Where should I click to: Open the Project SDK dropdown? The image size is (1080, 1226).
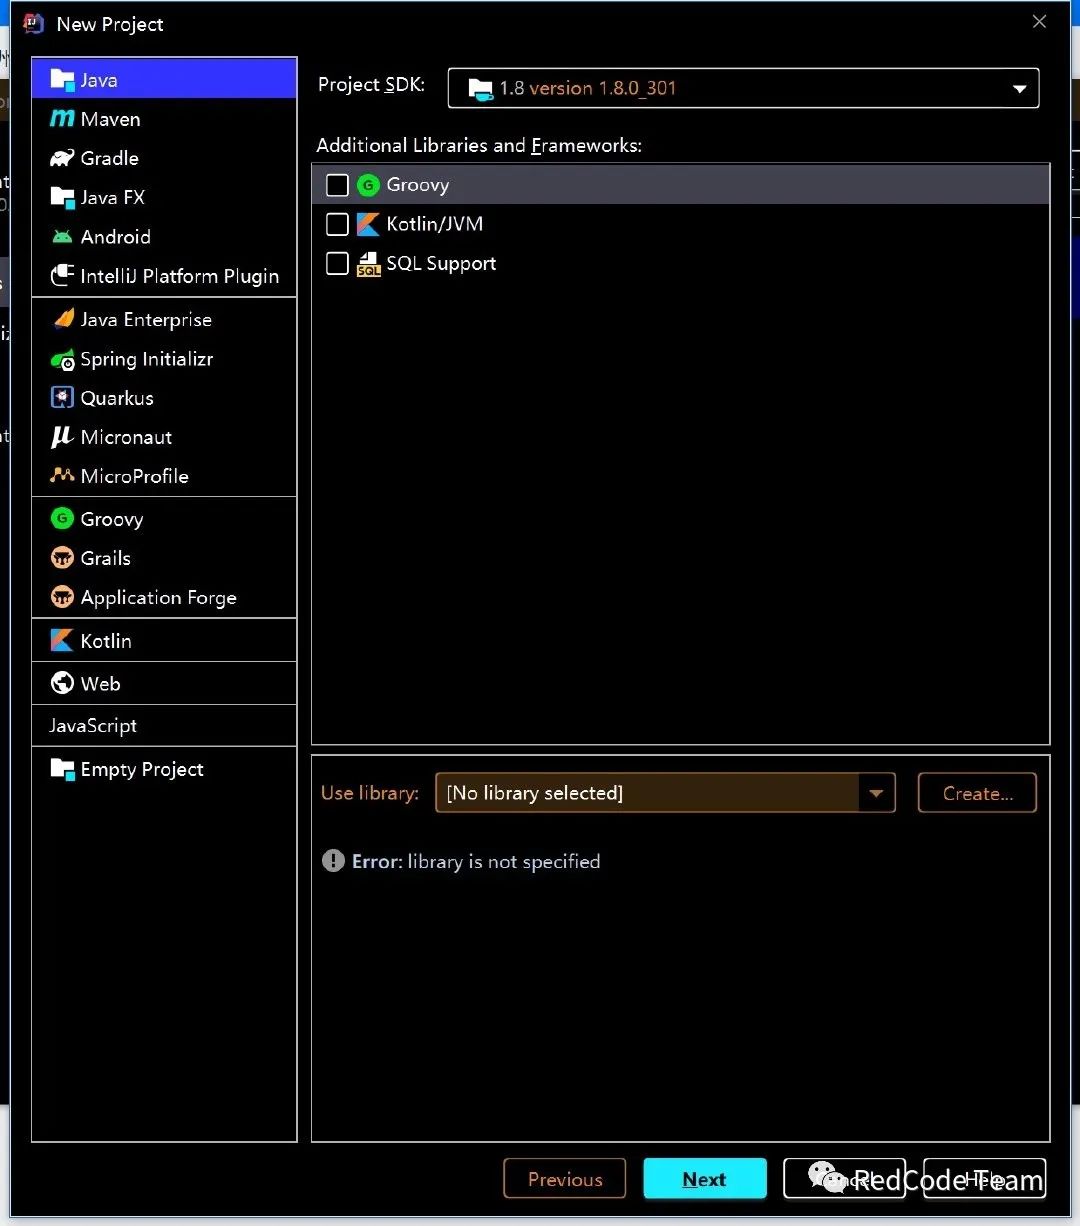point(743,88)
